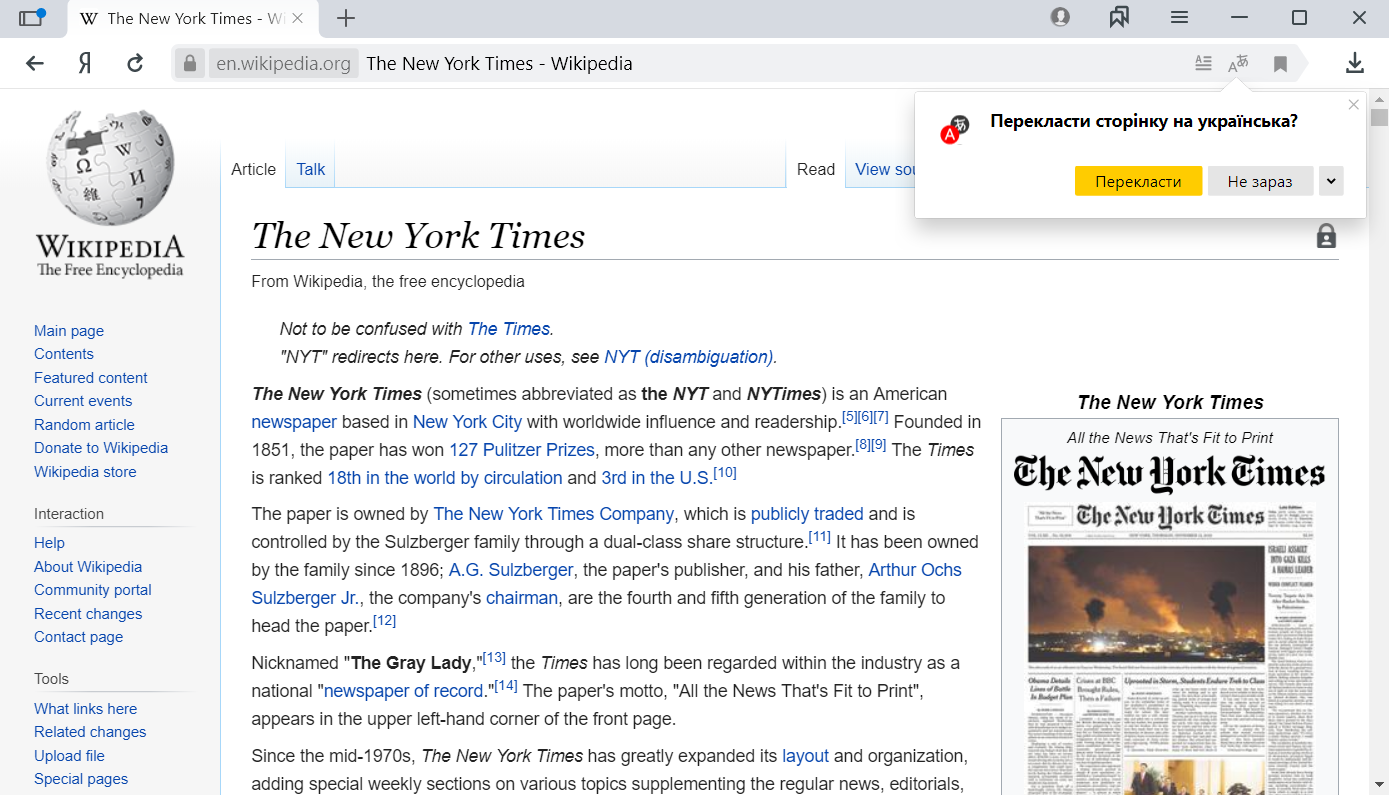
Task: Open the Upload file link
Action: [69, 756]
